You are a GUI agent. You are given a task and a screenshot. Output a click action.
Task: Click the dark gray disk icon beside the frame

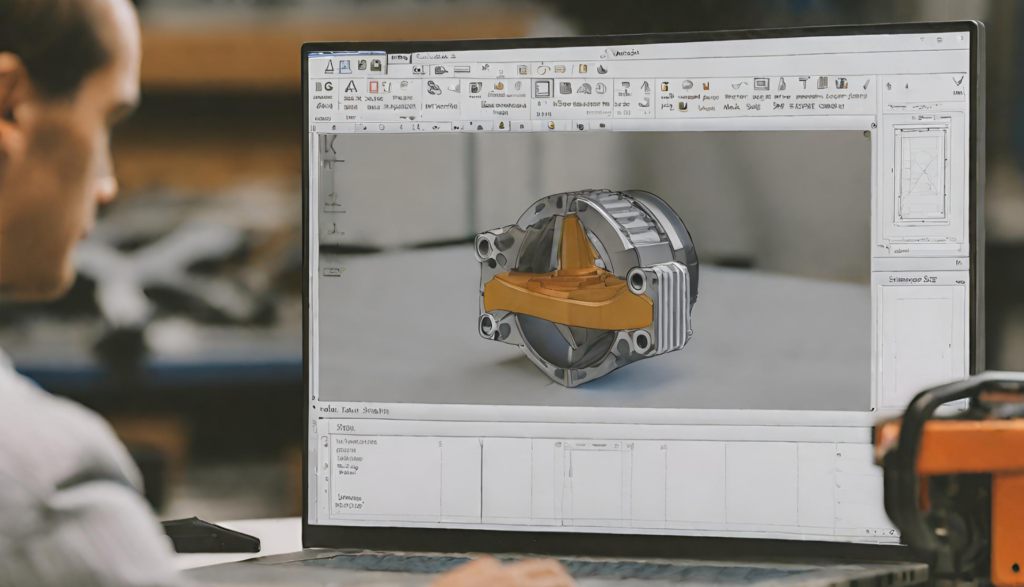[x=566, y=87]
